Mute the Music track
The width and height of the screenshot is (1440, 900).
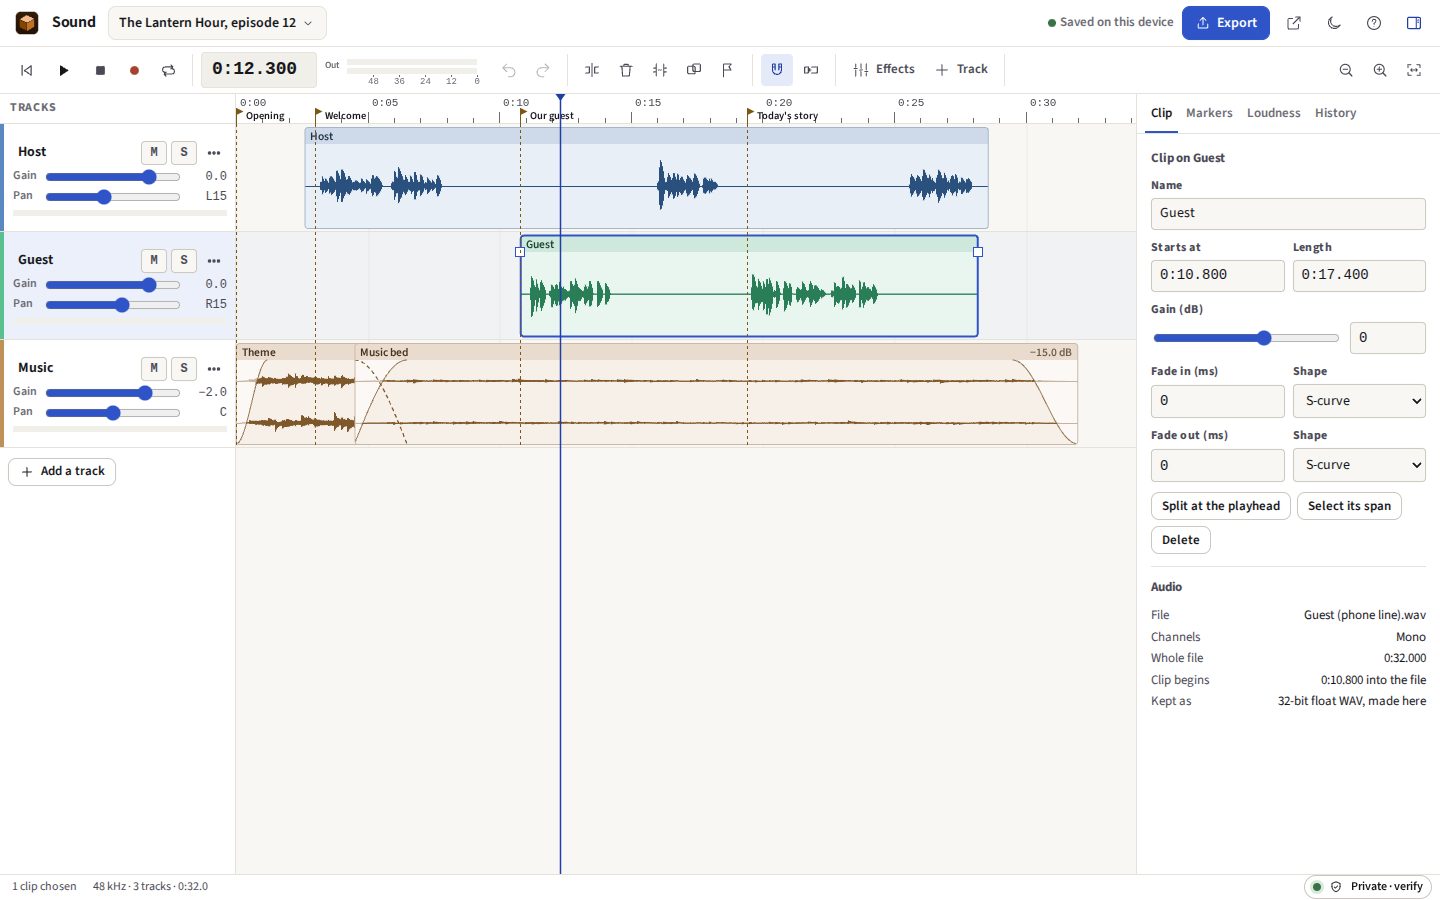[153, 368]
